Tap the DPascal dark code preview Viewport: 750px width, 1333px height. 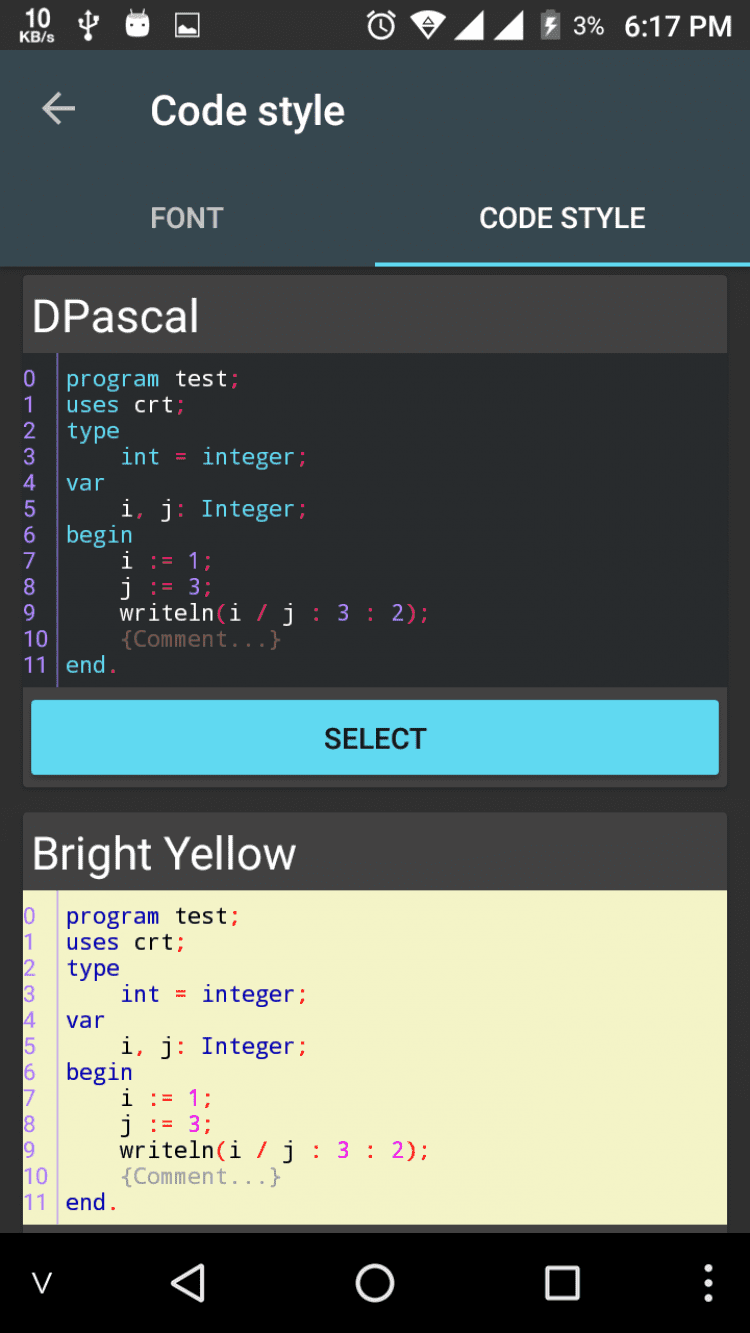point(375,520)
